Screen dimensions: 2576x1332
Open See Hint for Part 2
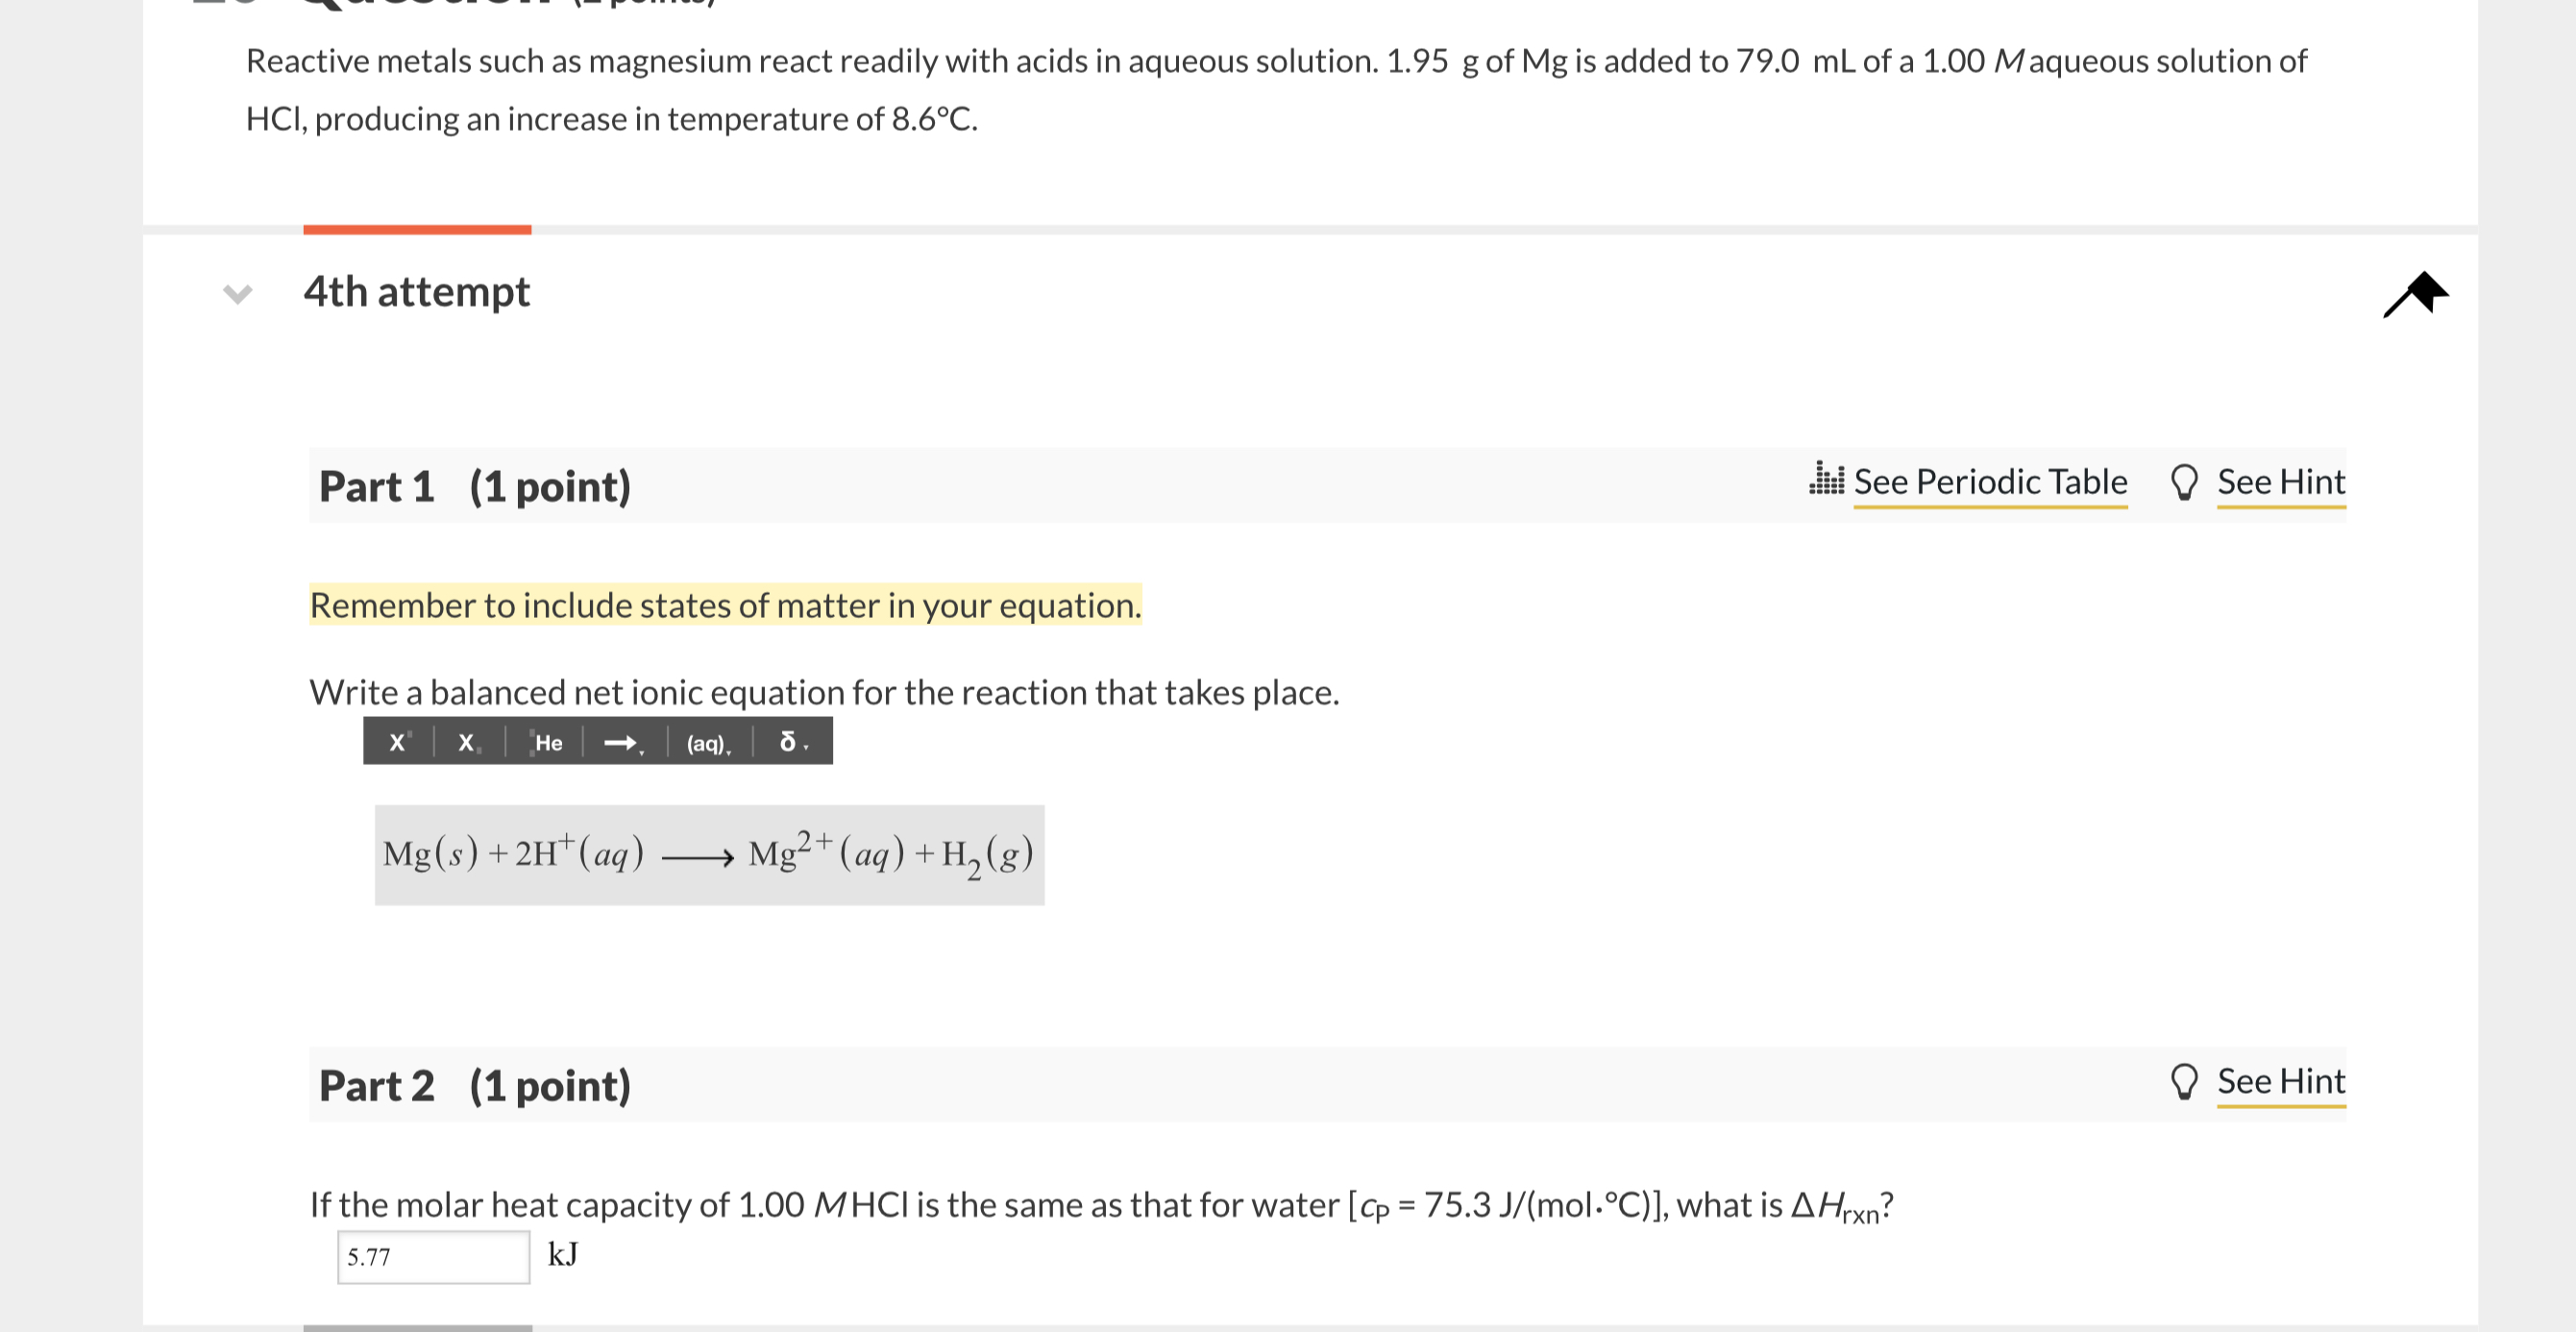[2281, 1080]
